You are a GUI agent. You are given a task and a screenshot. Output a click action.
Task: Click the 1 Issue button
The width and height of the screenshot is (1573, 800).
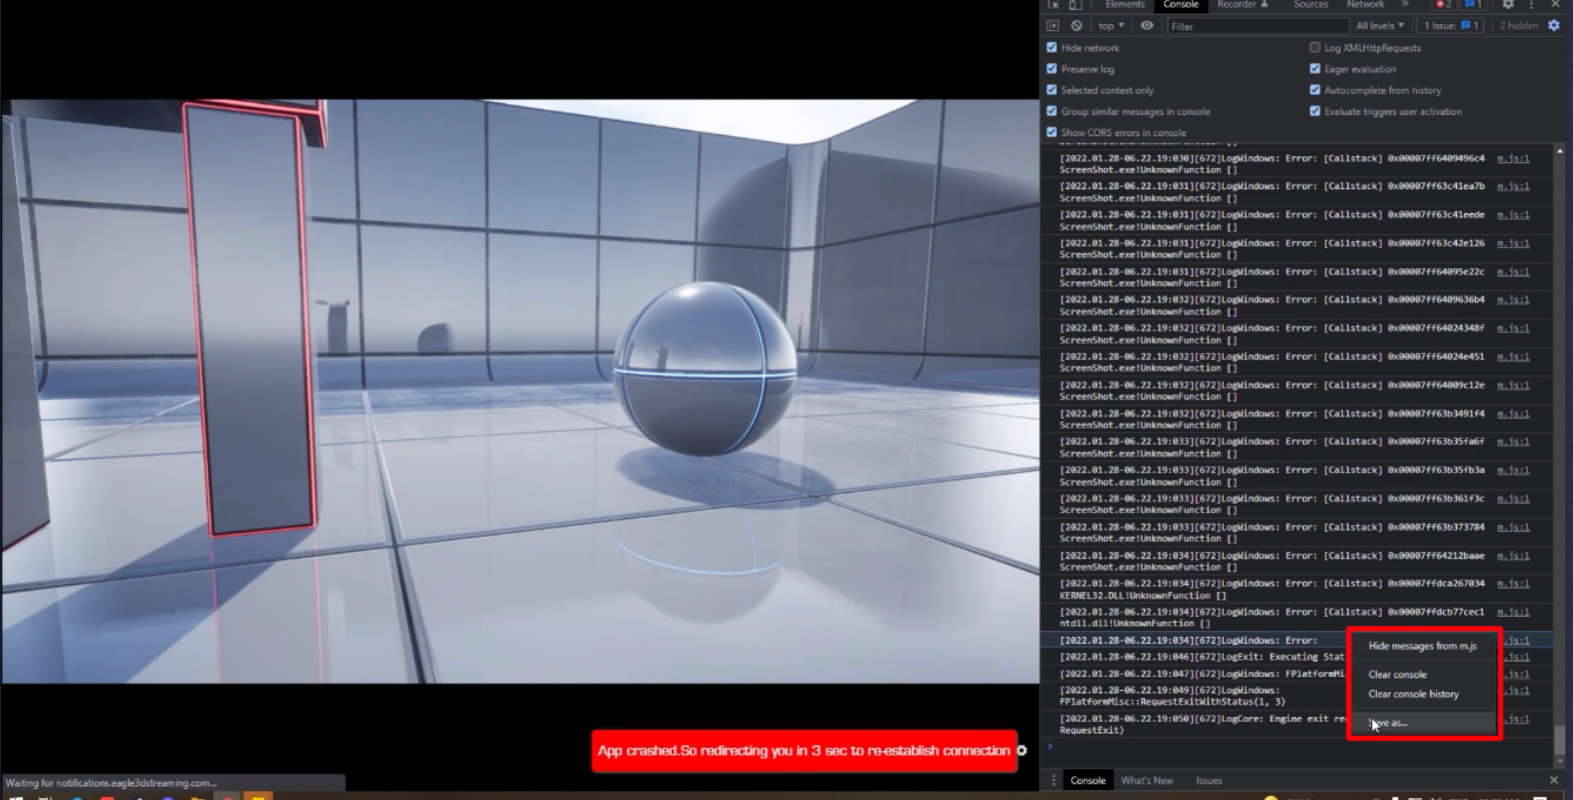point(1450,26)
